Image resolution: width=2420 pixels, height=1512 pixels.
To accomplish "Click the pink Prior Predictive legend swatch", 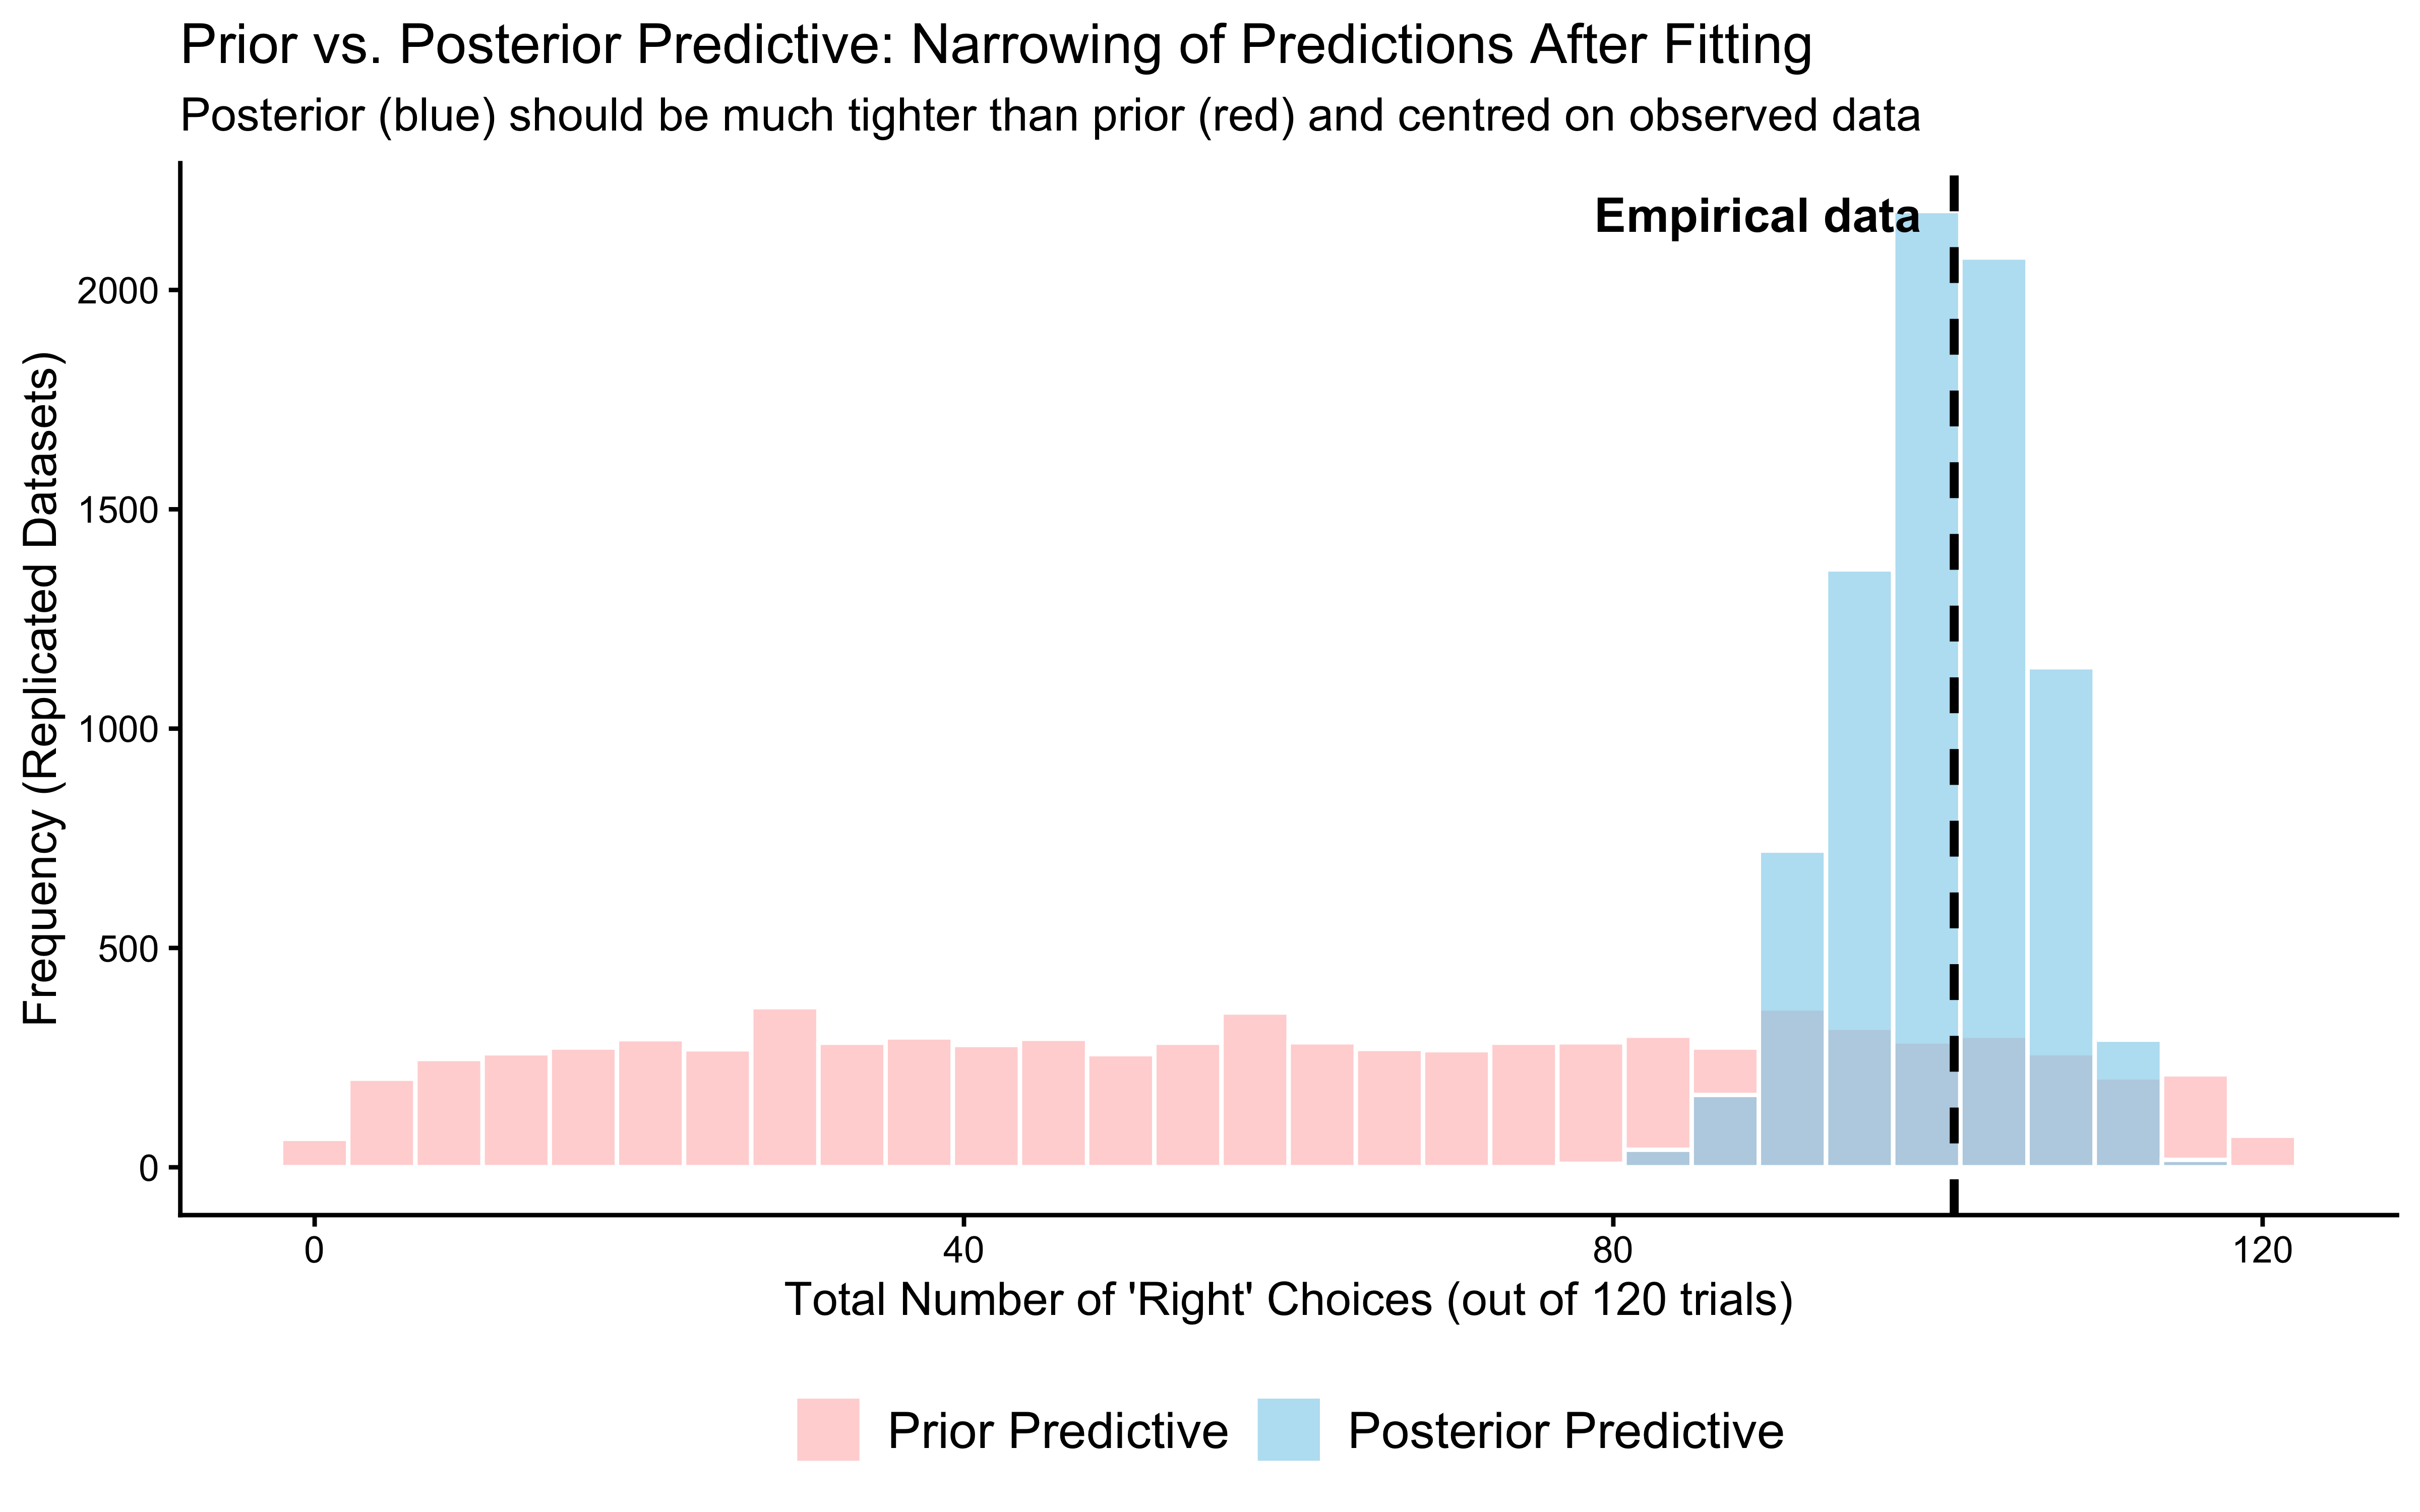I will (827, 1430).
